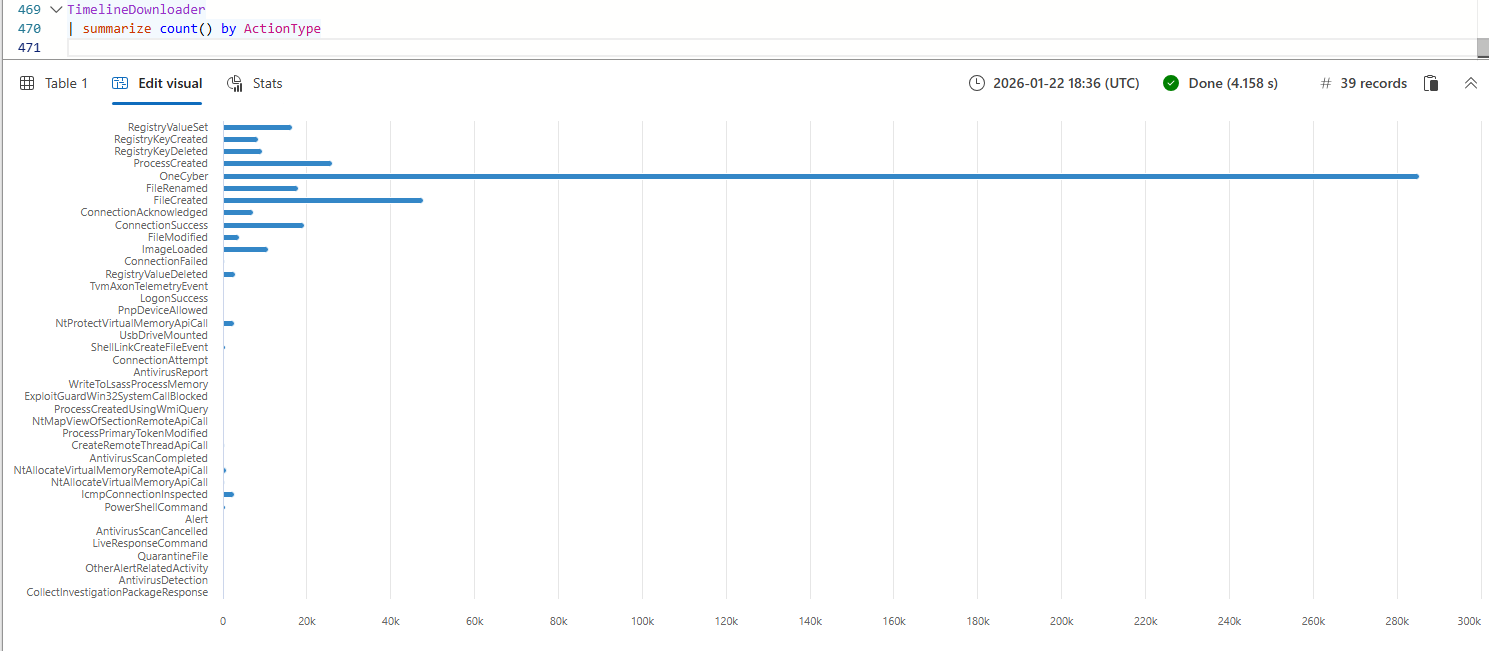Click the hash icon next to 39 records
This screenshot has width=1489, height=651.
click(x=1326, y=84)
